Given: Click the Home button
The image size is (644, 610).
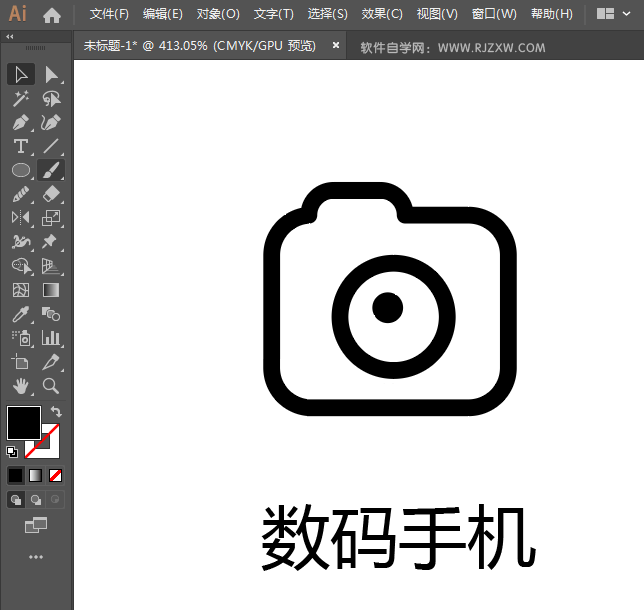Looking at the screenshot, I should point(52,14).
